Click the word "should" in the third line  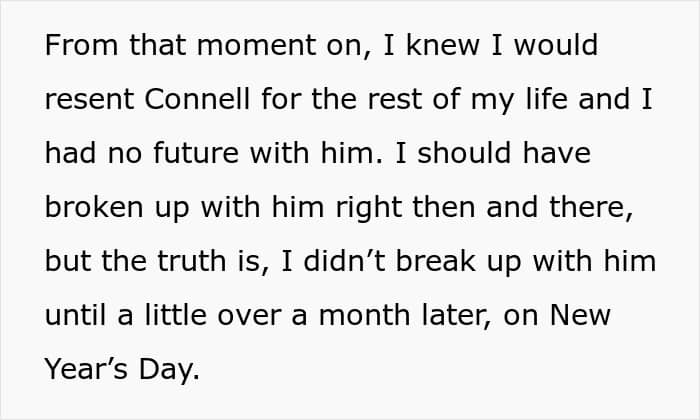coord(464,153)
